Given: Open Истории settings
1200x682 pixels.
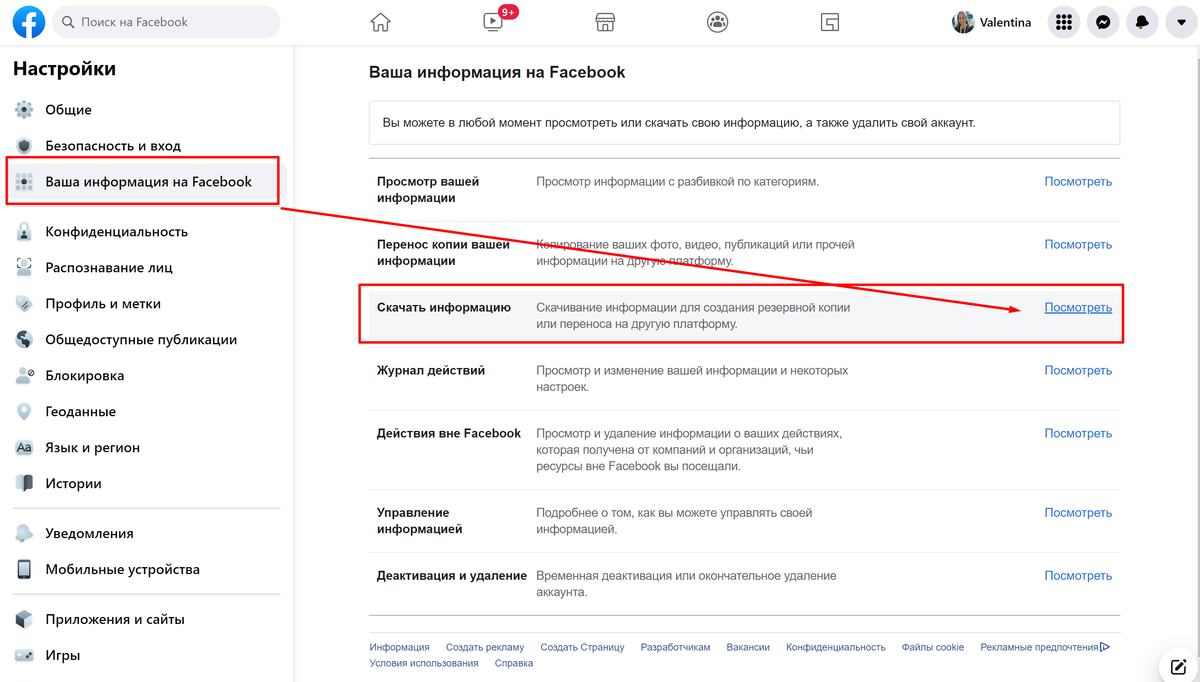Looking at the screenshot, I should coord(74,484).
